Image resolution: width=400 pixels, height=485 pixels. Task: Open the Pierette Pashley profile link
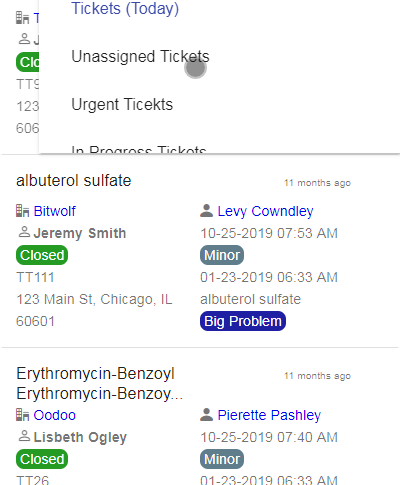click(x=269, y=415)
